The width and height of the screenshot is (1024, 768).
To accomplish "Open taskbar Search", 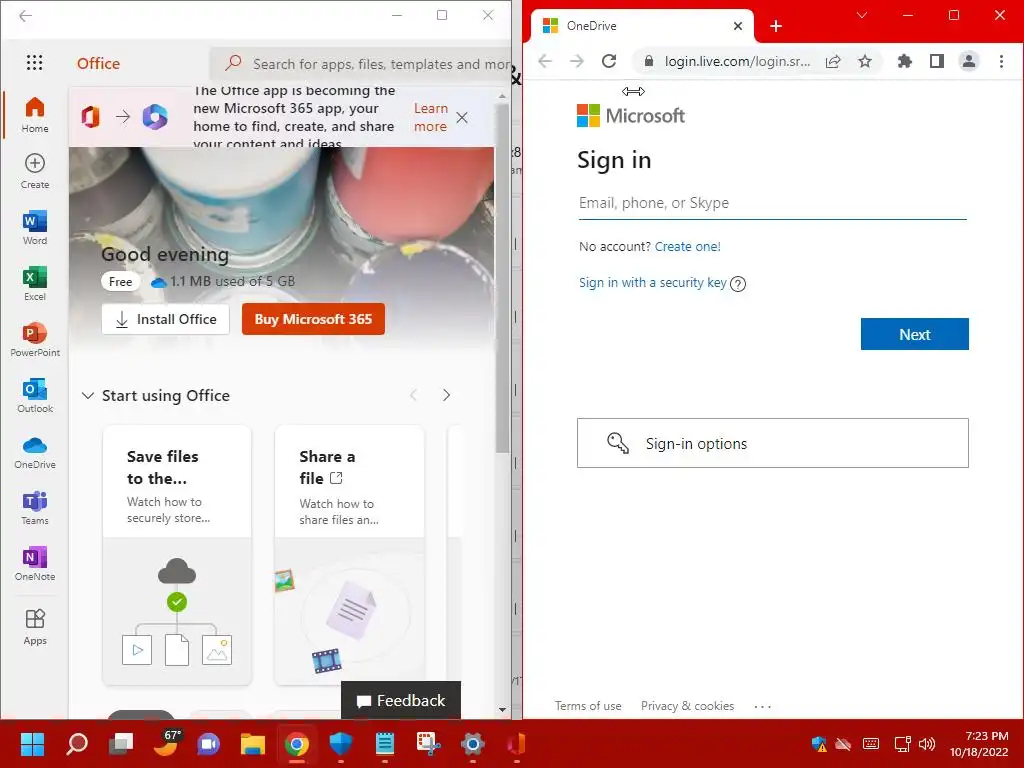I will [77, 744].
